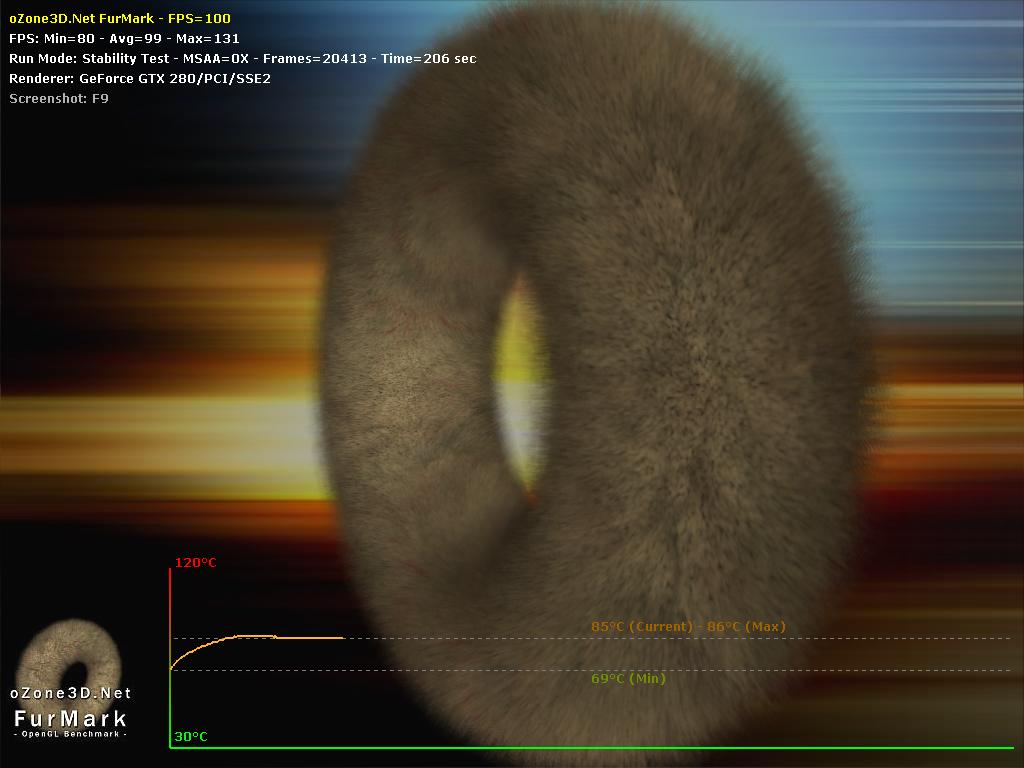Screen dimensions: 1024x768
Task: Click the 120°C red axis label
Action: (195, 562)
